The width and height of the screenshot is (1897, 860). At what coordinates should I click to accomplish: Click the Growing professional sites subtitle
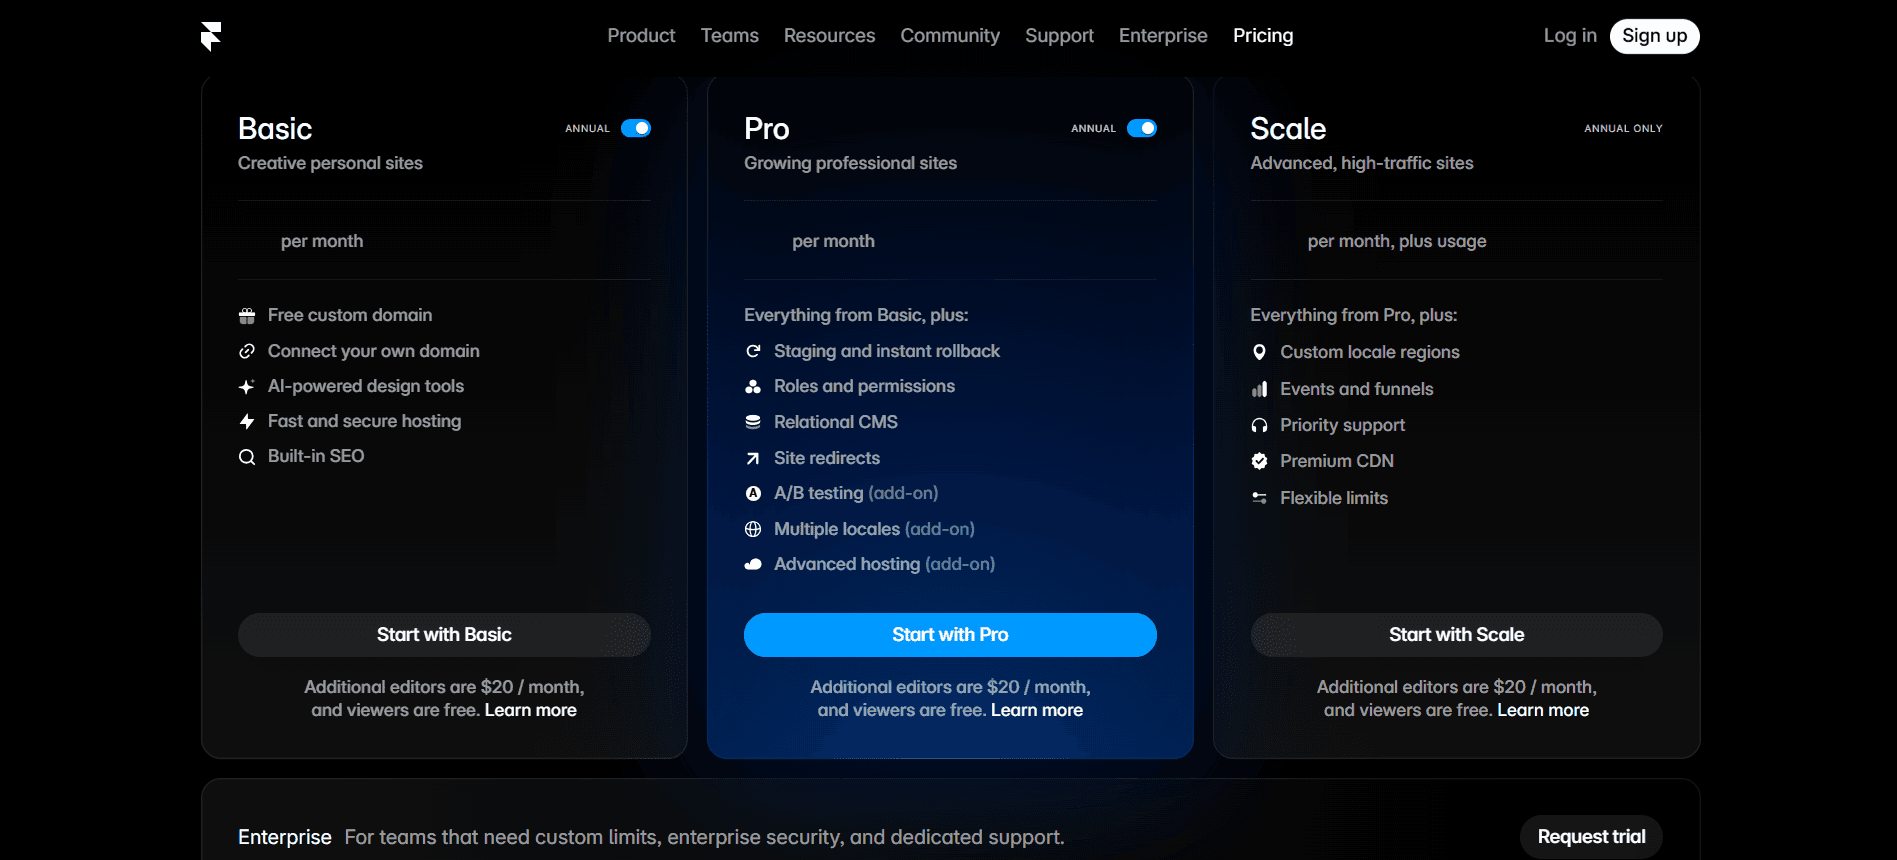tap(850, 163)
